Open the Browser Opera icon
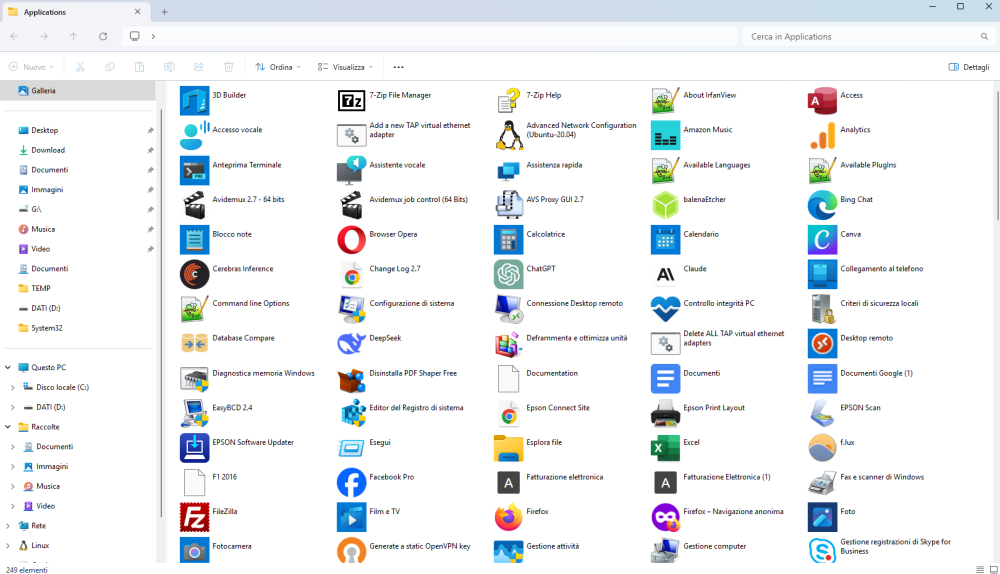 coord(351,240)
